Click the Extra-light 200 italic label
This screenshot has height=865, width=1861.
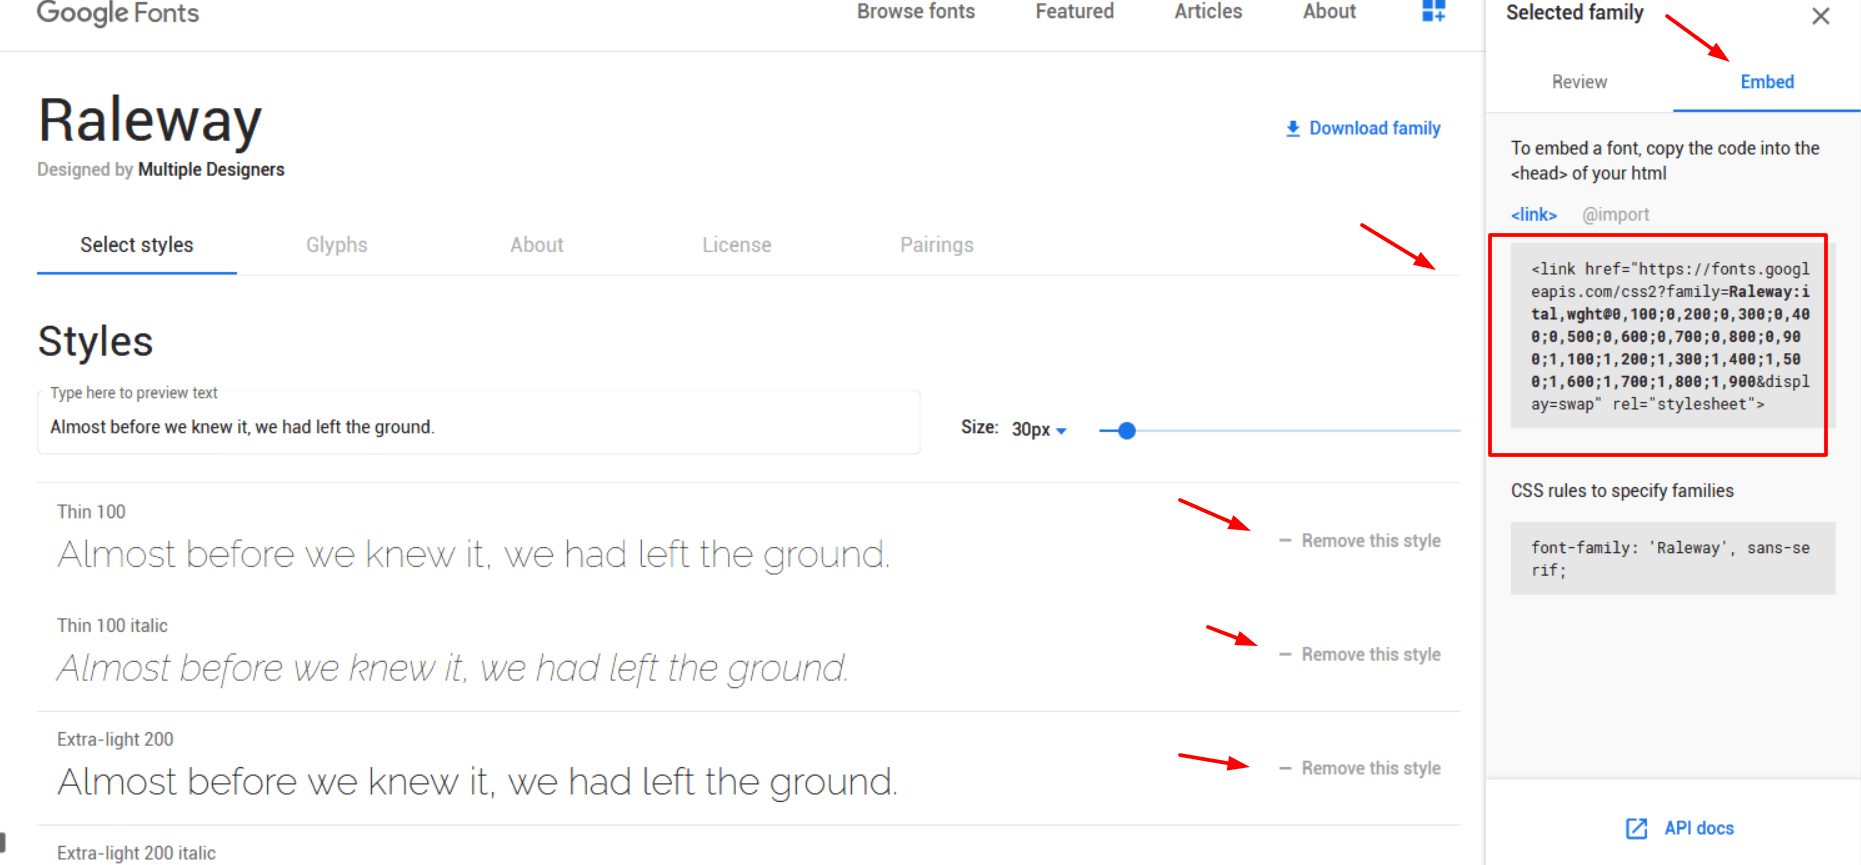click(x=136, y=853)
